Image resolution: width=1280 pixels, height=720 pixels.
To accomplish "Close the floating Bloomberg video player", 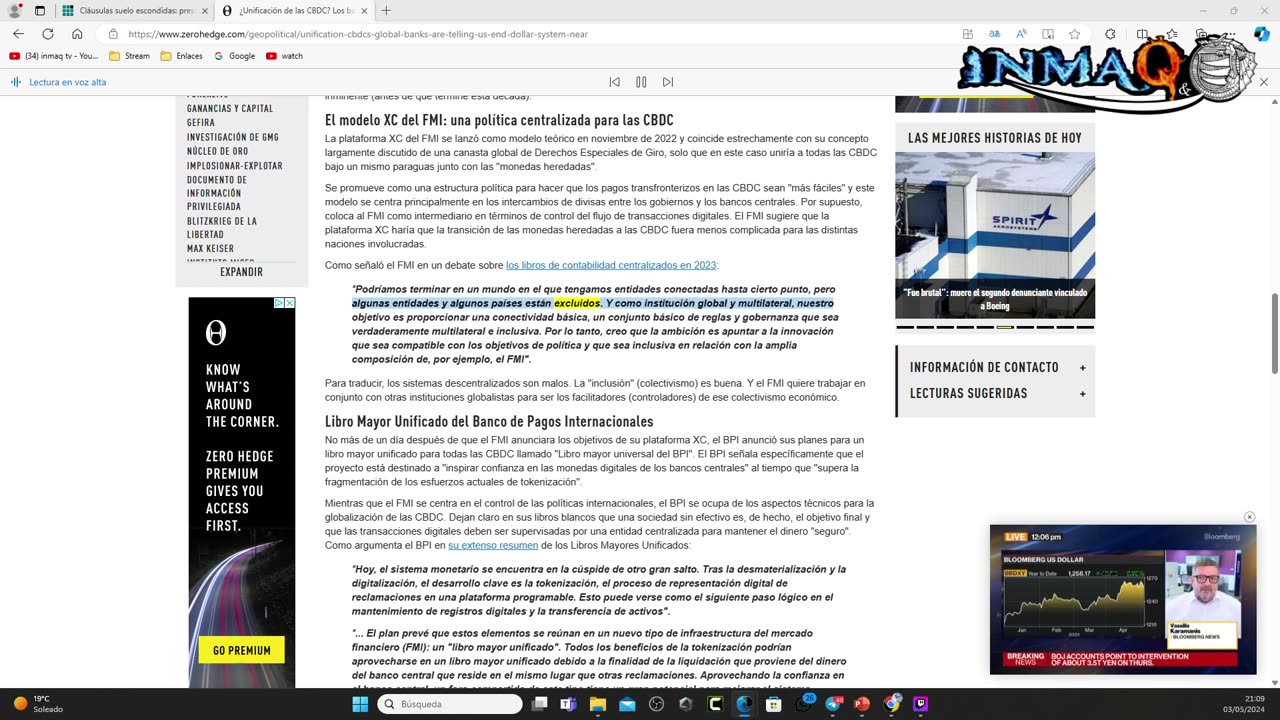I will tap(1249, 517).
